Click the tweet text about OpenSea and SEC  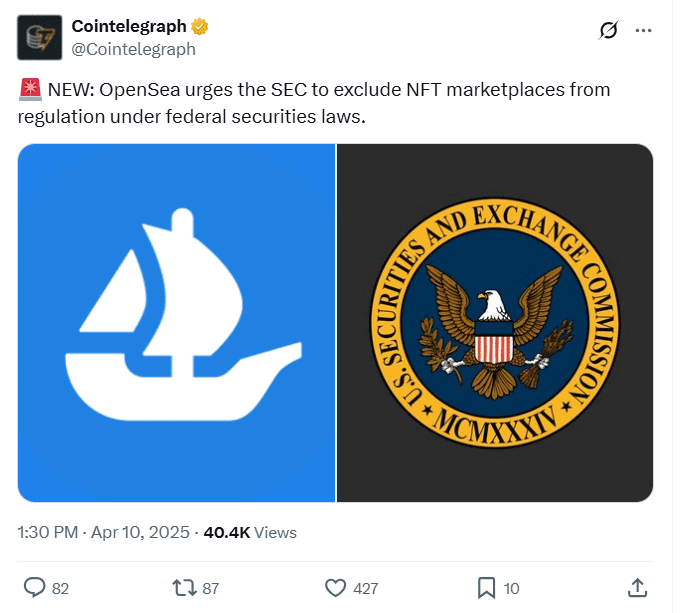(314, 102)
